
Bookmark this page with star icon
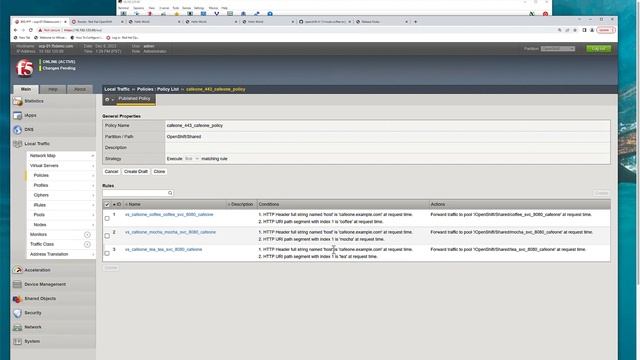(575, 30)
